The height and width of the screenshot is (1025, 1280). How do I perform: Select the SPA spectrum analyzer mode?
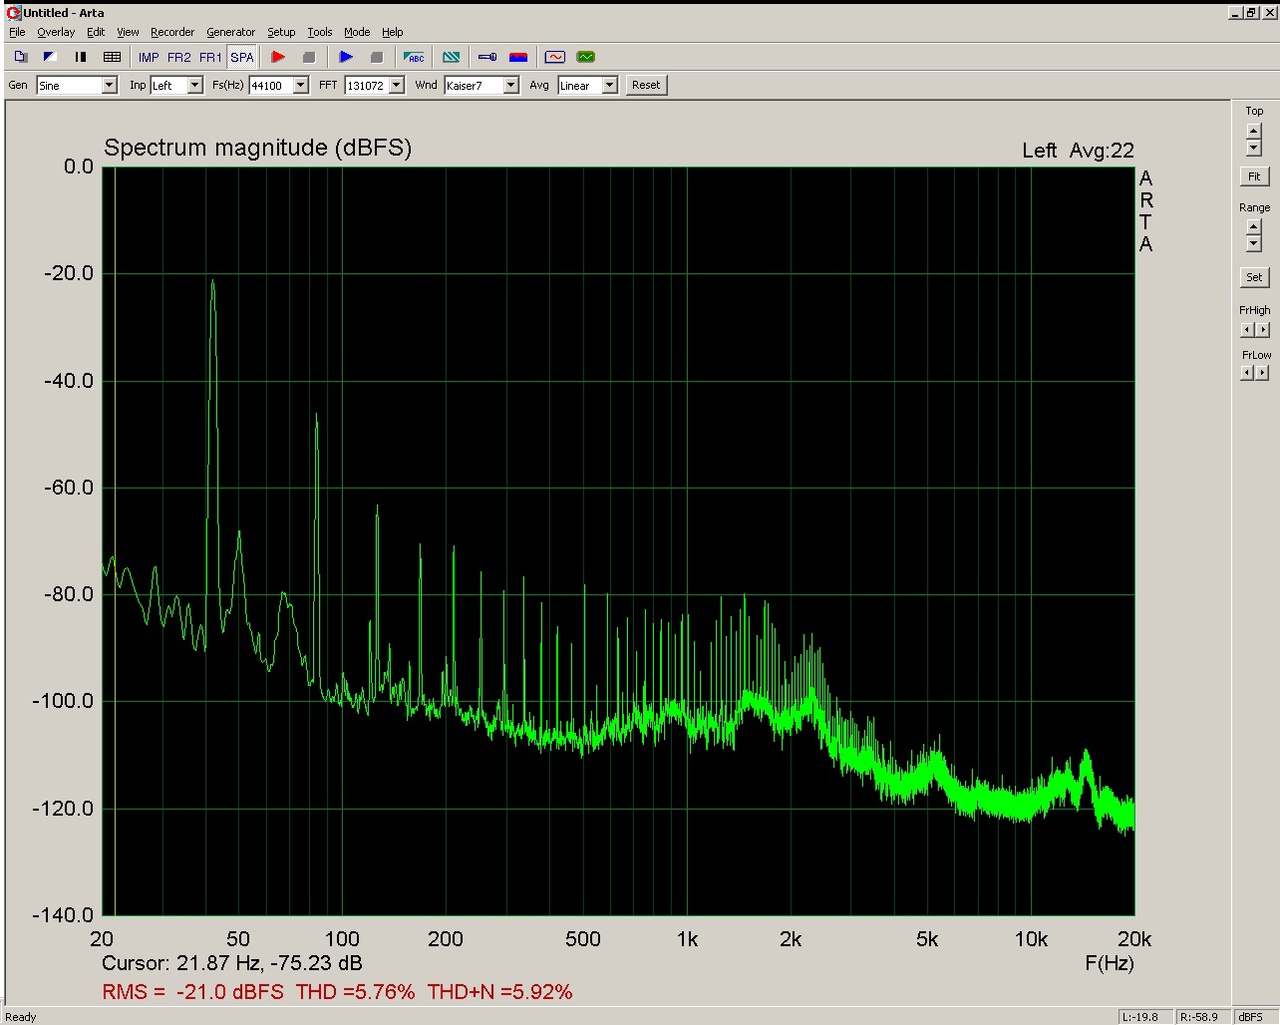pos(242,57)
